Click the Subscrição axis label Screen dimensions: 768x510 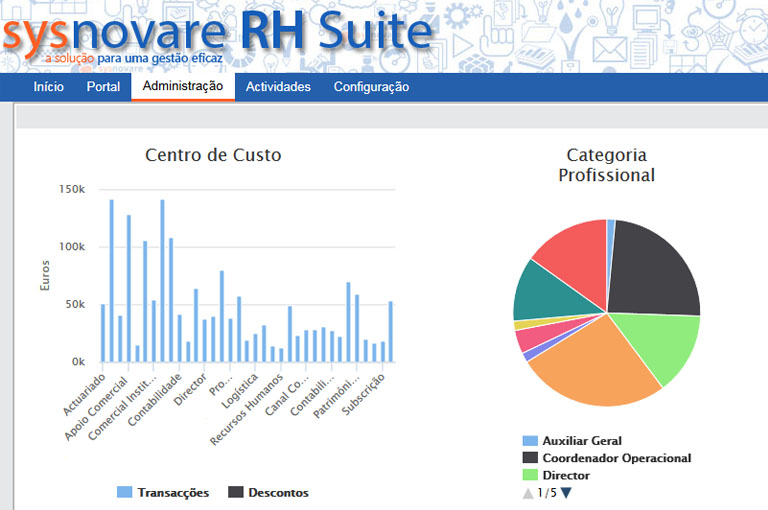pyautogui.click(x=363, y=394)
